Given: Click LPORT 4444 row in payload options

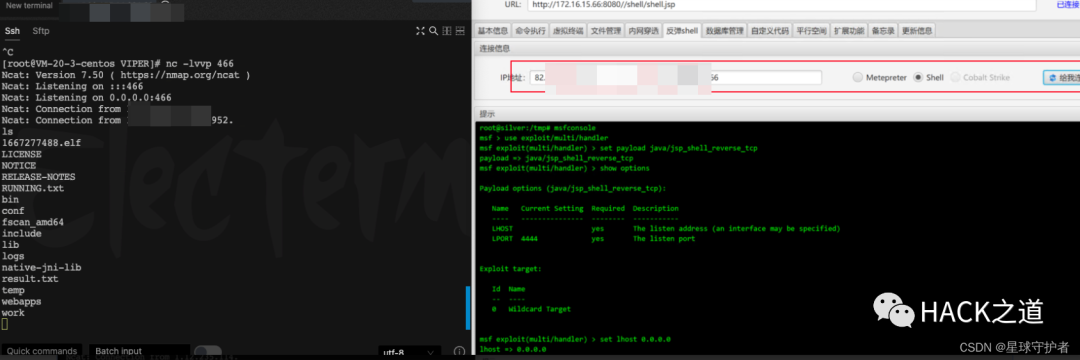Looking at the screenshot, I should click(x=593, y=239).
